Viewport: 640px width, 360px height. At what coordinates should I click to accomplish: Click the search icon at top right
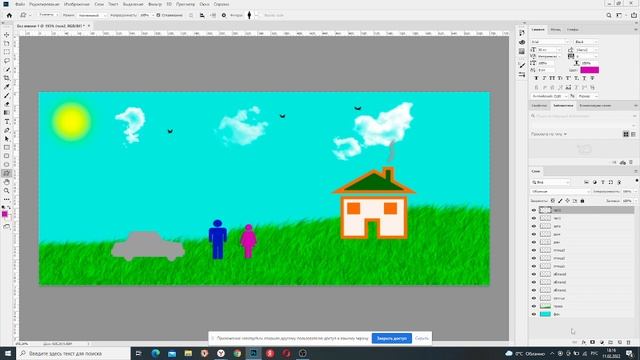pos(609,15)
